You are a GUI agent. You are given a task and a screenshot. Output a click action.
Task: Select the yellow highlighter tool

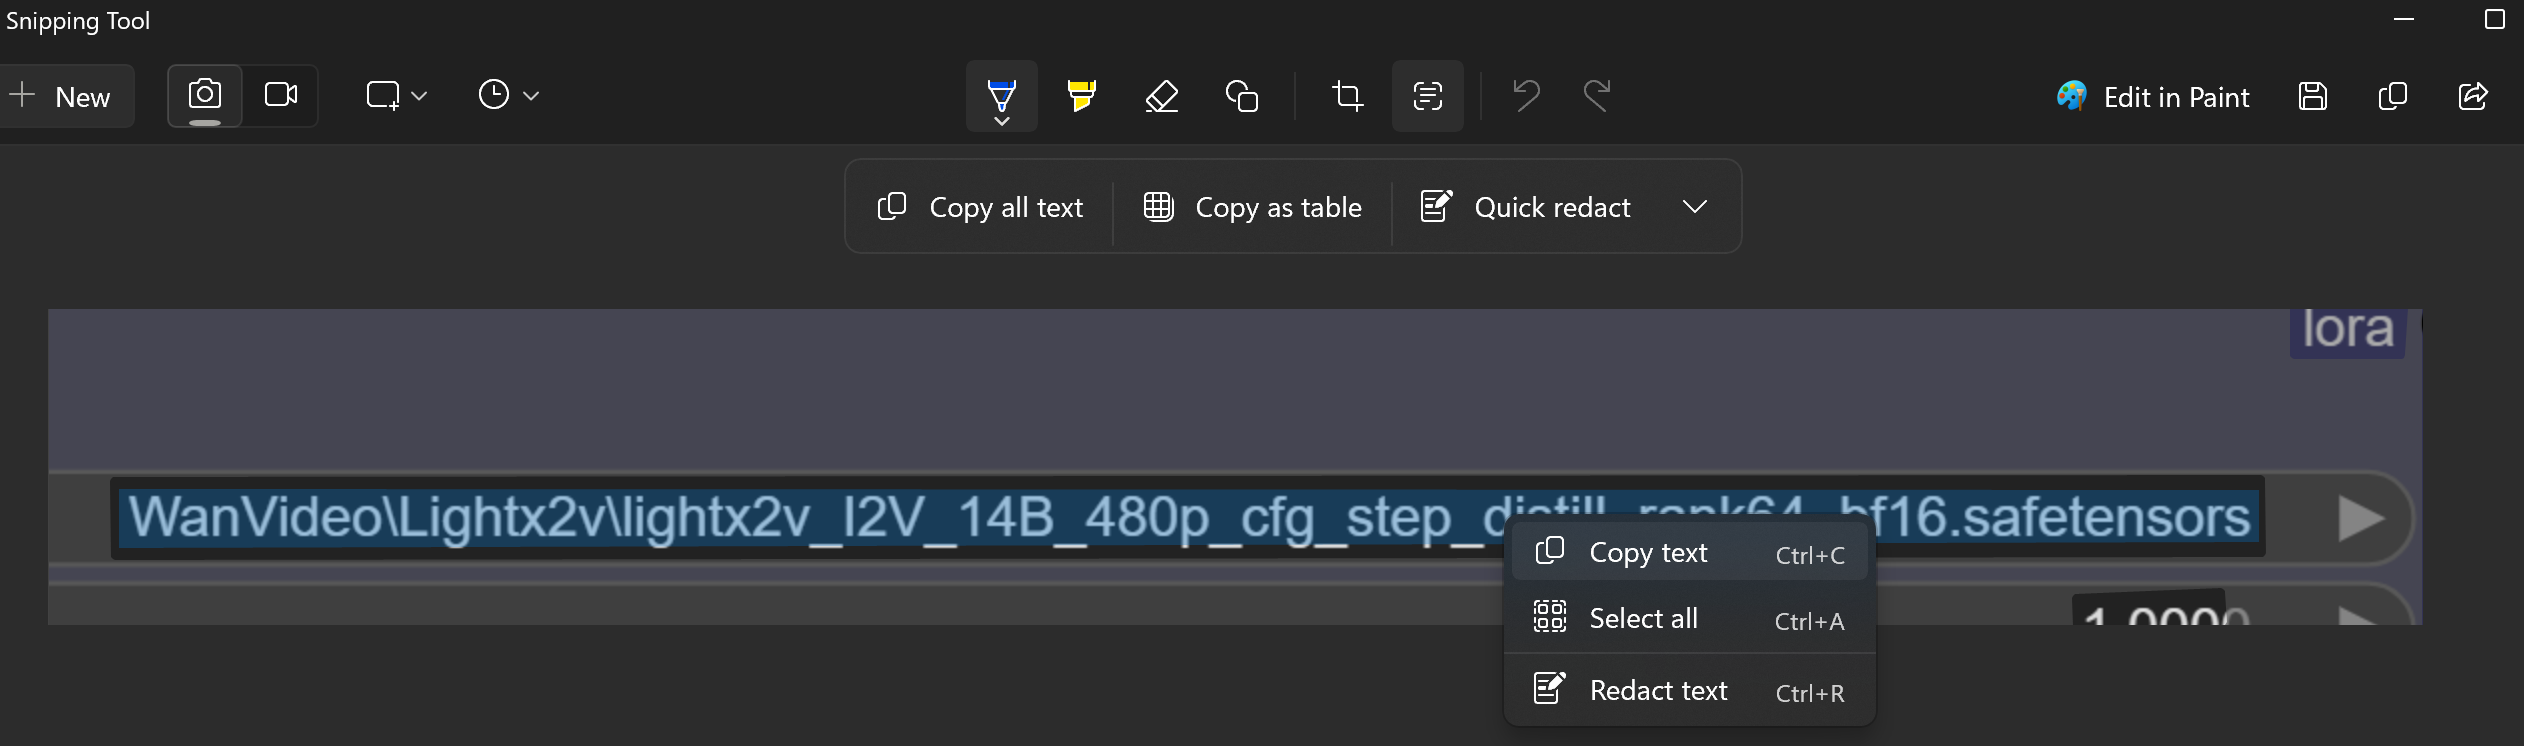pos(1081,95)
